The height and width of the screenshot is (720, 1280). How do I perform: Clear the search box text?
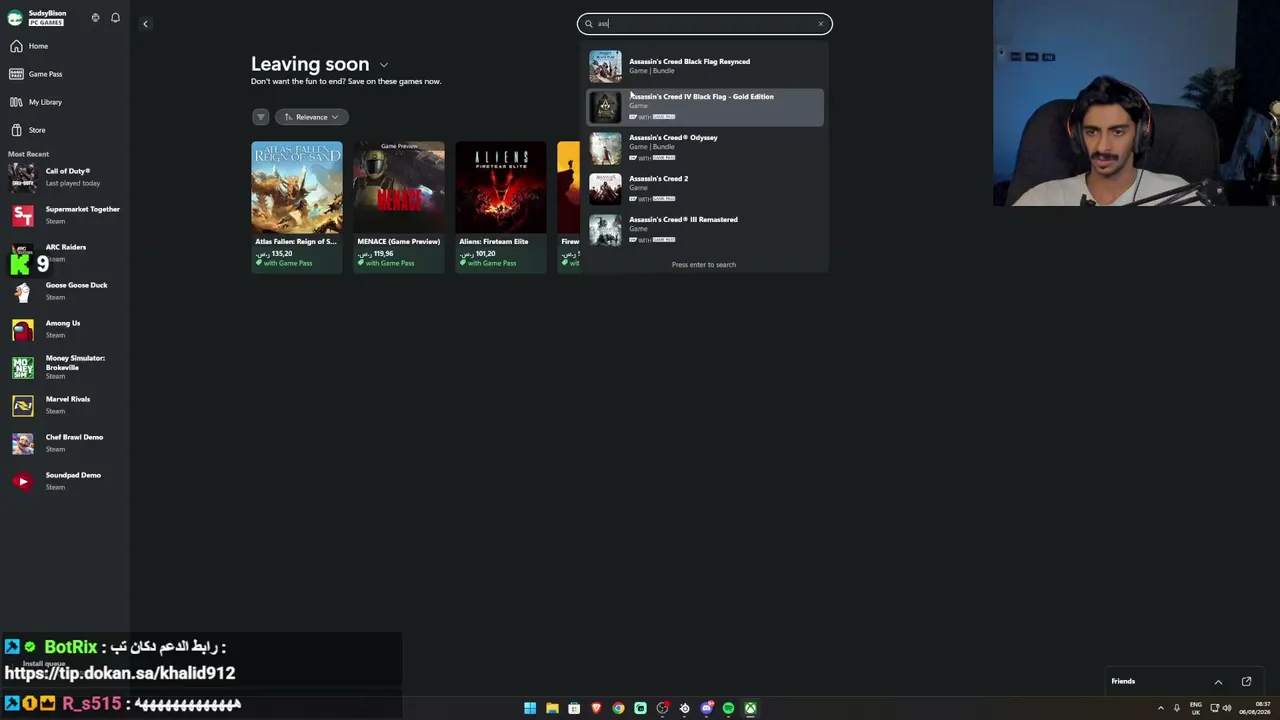tap(820, 24)
